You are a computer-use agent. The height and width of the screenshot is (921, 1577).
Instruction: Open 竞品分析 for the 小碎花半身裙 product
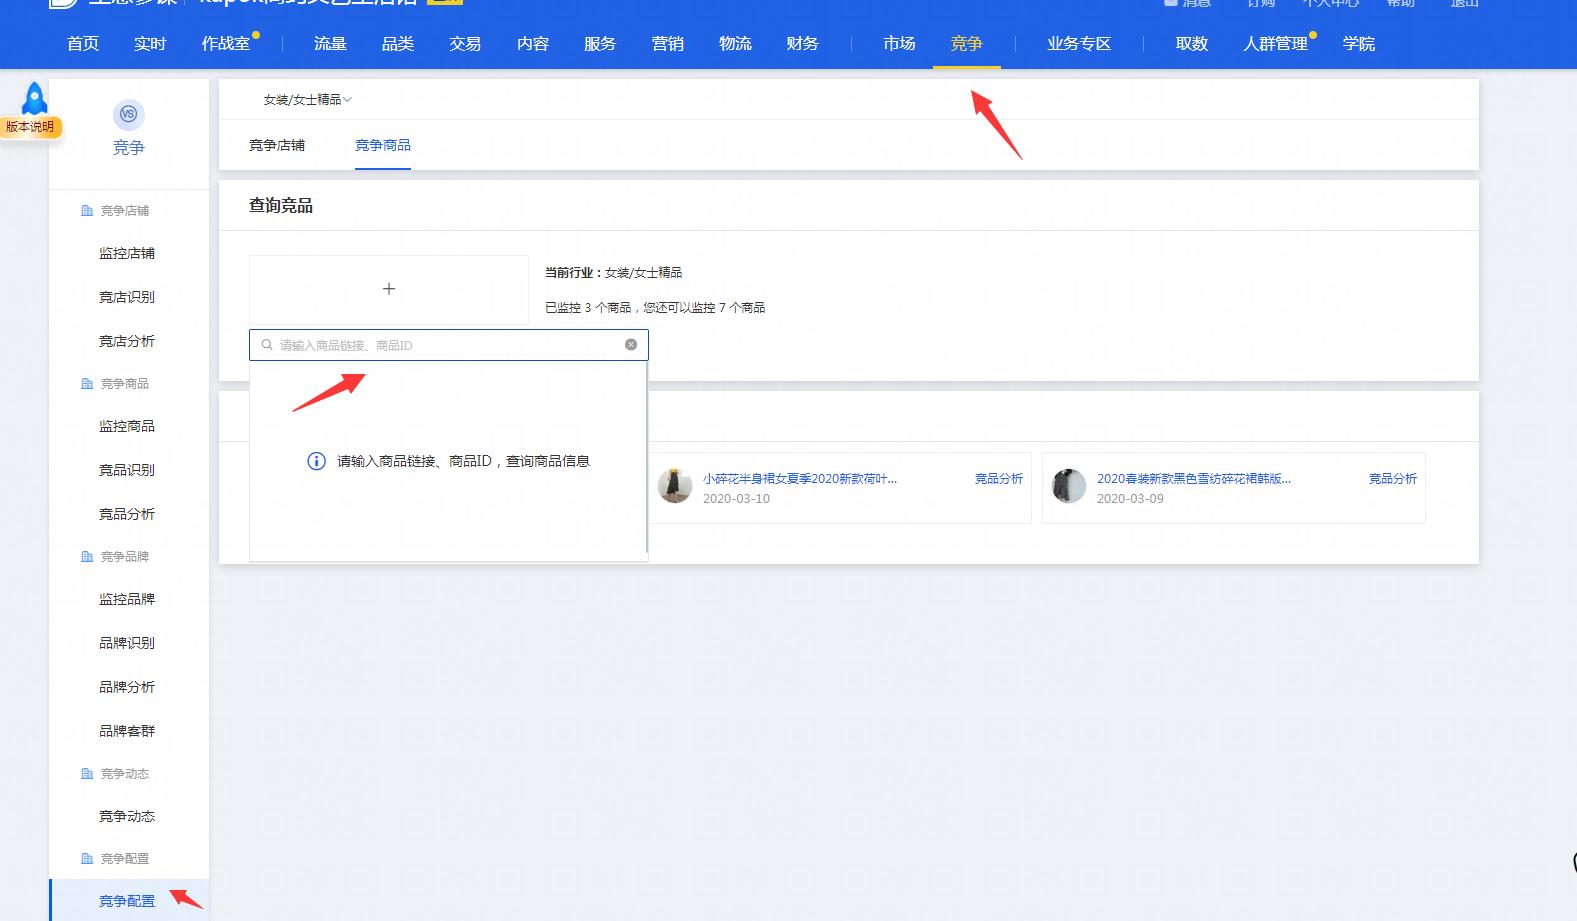tap(999, 479)
